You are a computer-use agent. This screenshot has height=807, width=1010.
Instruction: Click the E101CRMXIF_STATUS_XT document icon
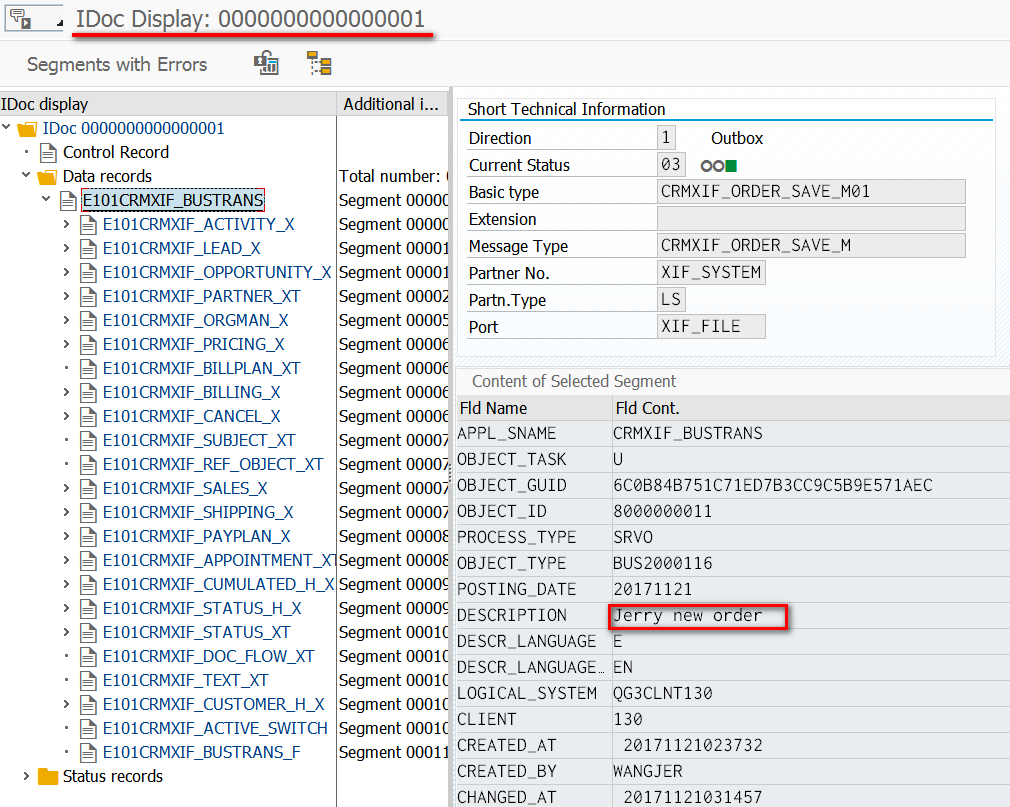[88, 632]
